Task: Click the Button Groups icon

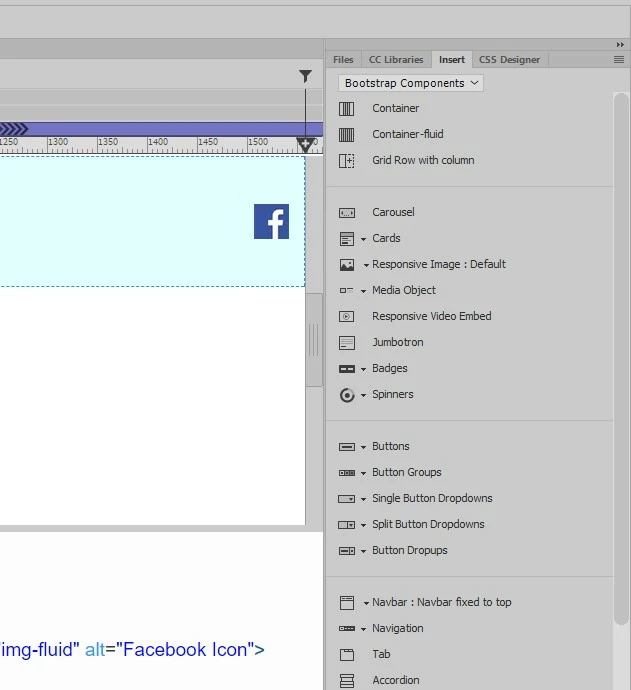Action: pos(347,473)
